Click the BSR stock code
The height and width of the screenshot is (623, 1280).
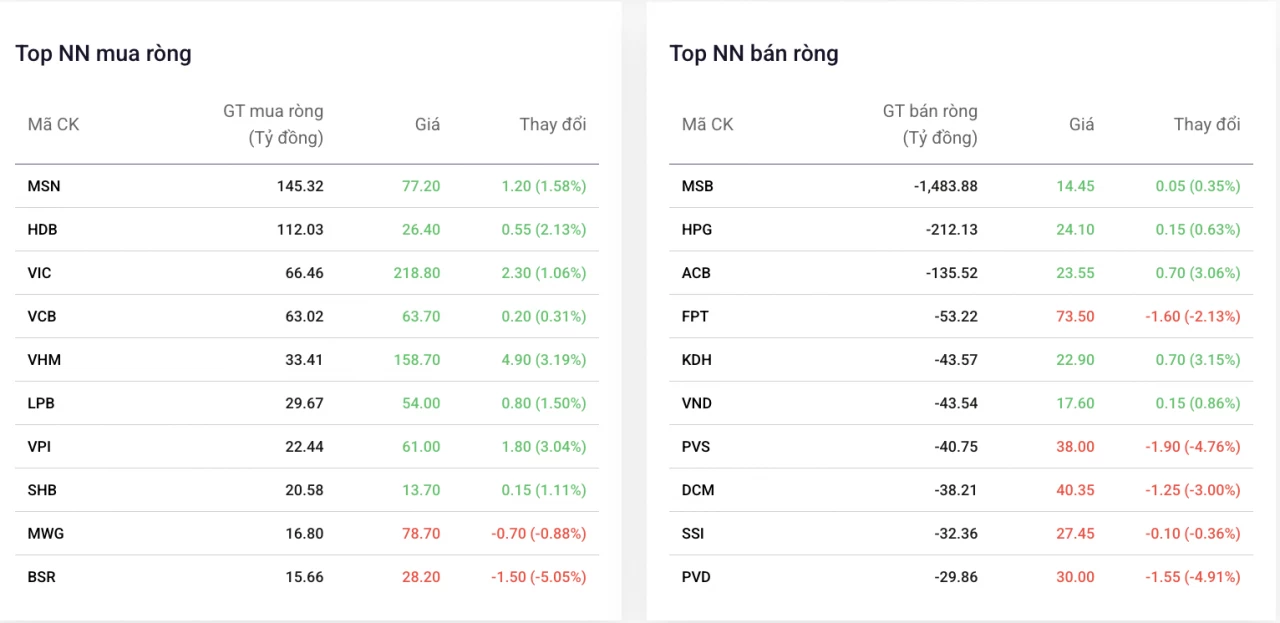[42, 578]
